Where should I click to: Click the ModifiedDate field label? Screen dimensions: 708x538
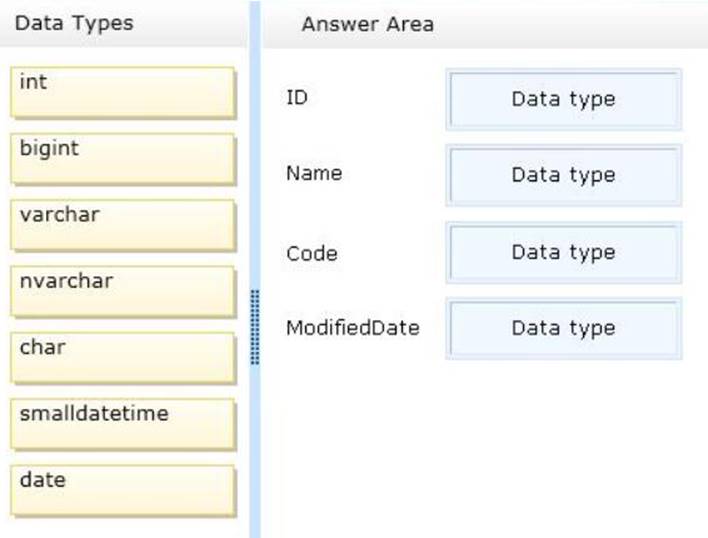click(x=352, y=327)
